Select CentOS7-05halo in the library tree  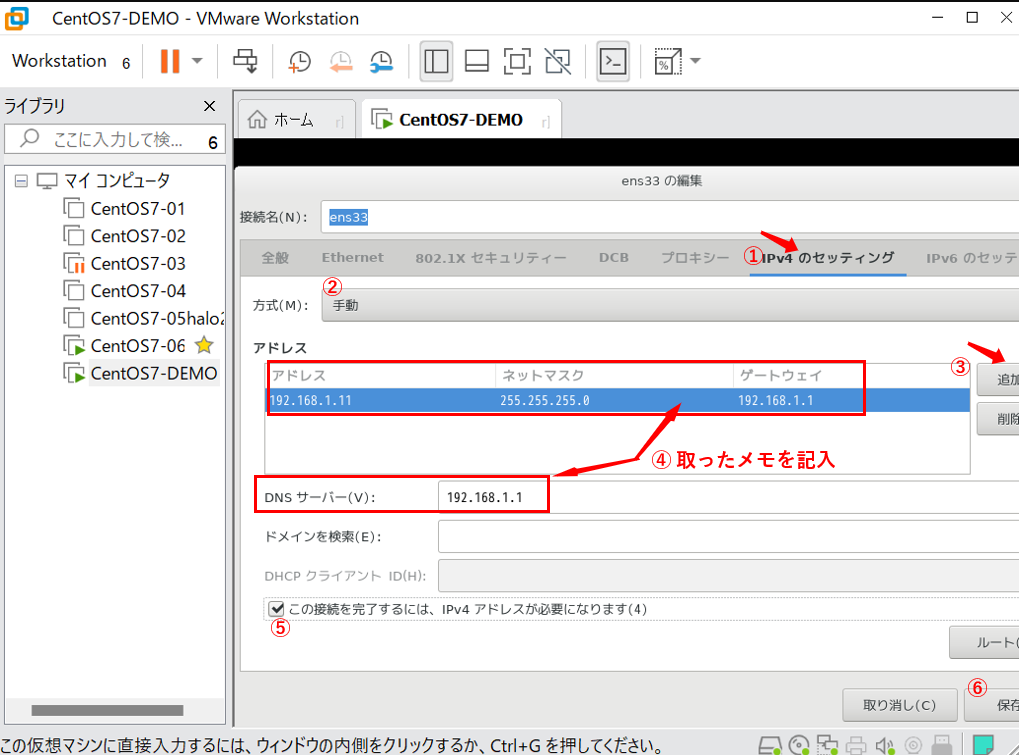143,318
